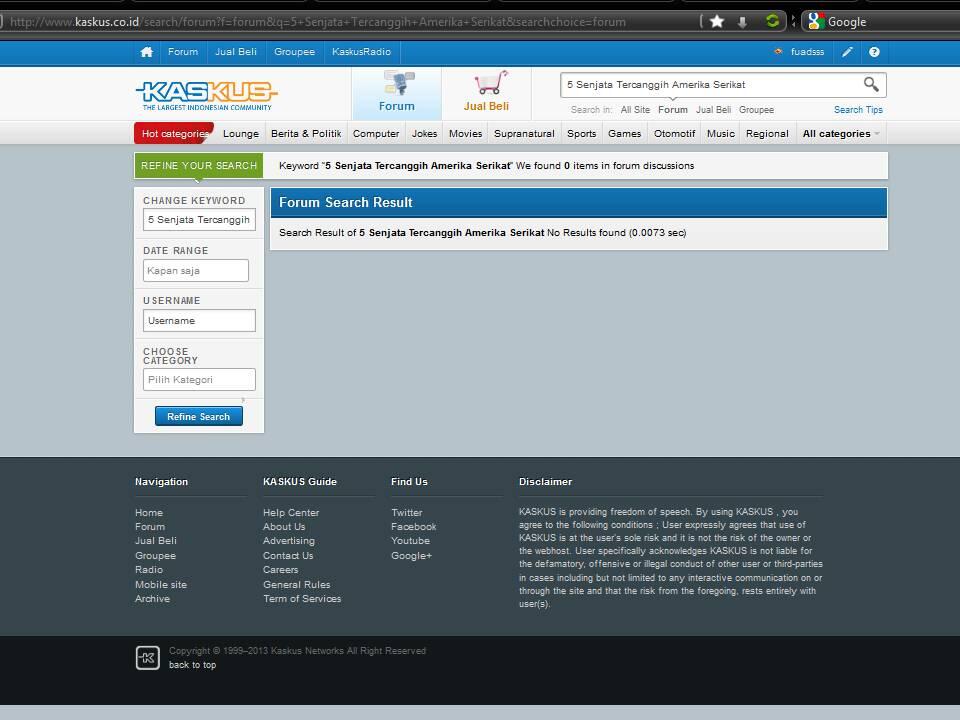Set search scope to Jual Beli

coord(713,110)
